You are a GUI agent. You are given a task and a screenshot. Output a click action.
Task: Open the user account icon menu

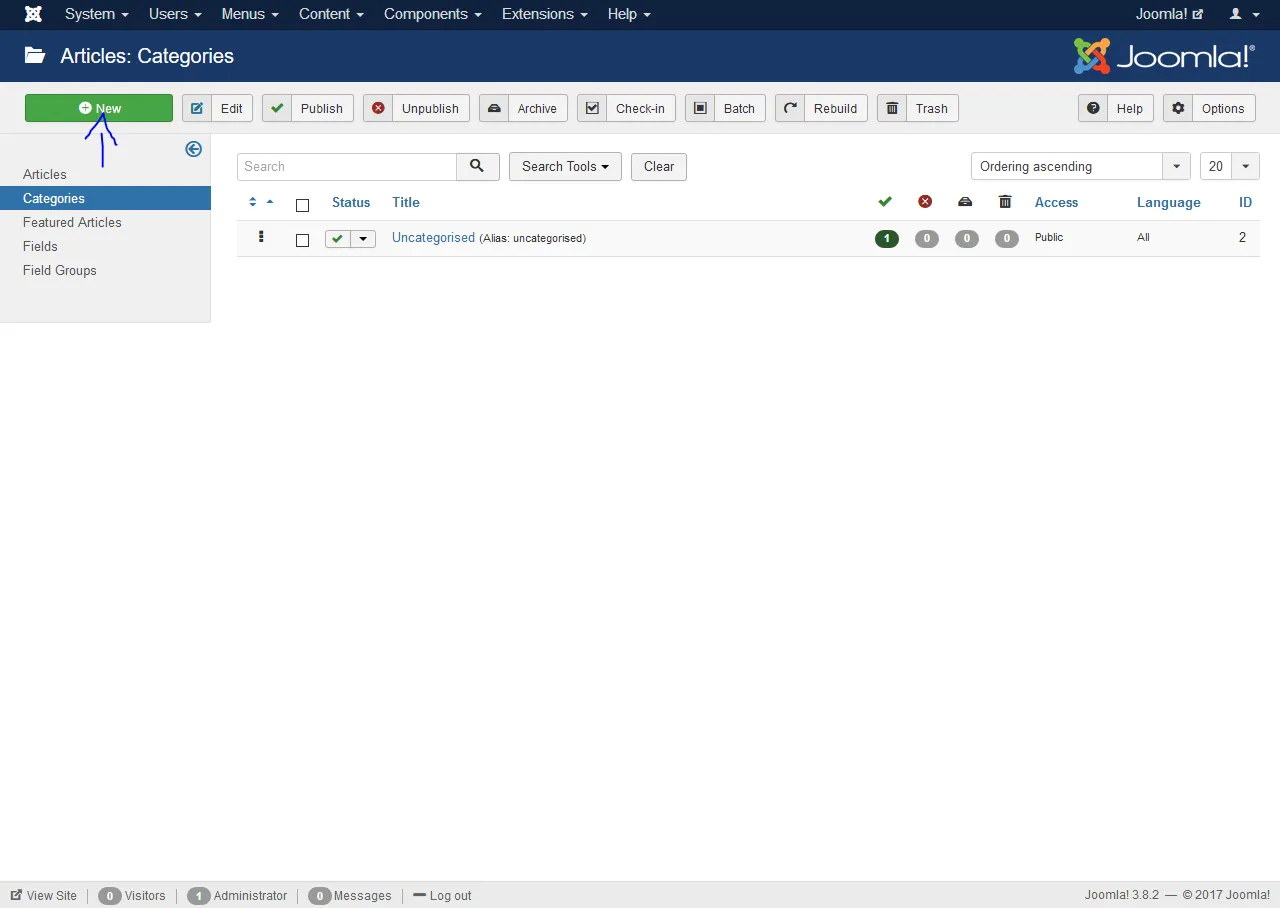(x=1244, y=14)
